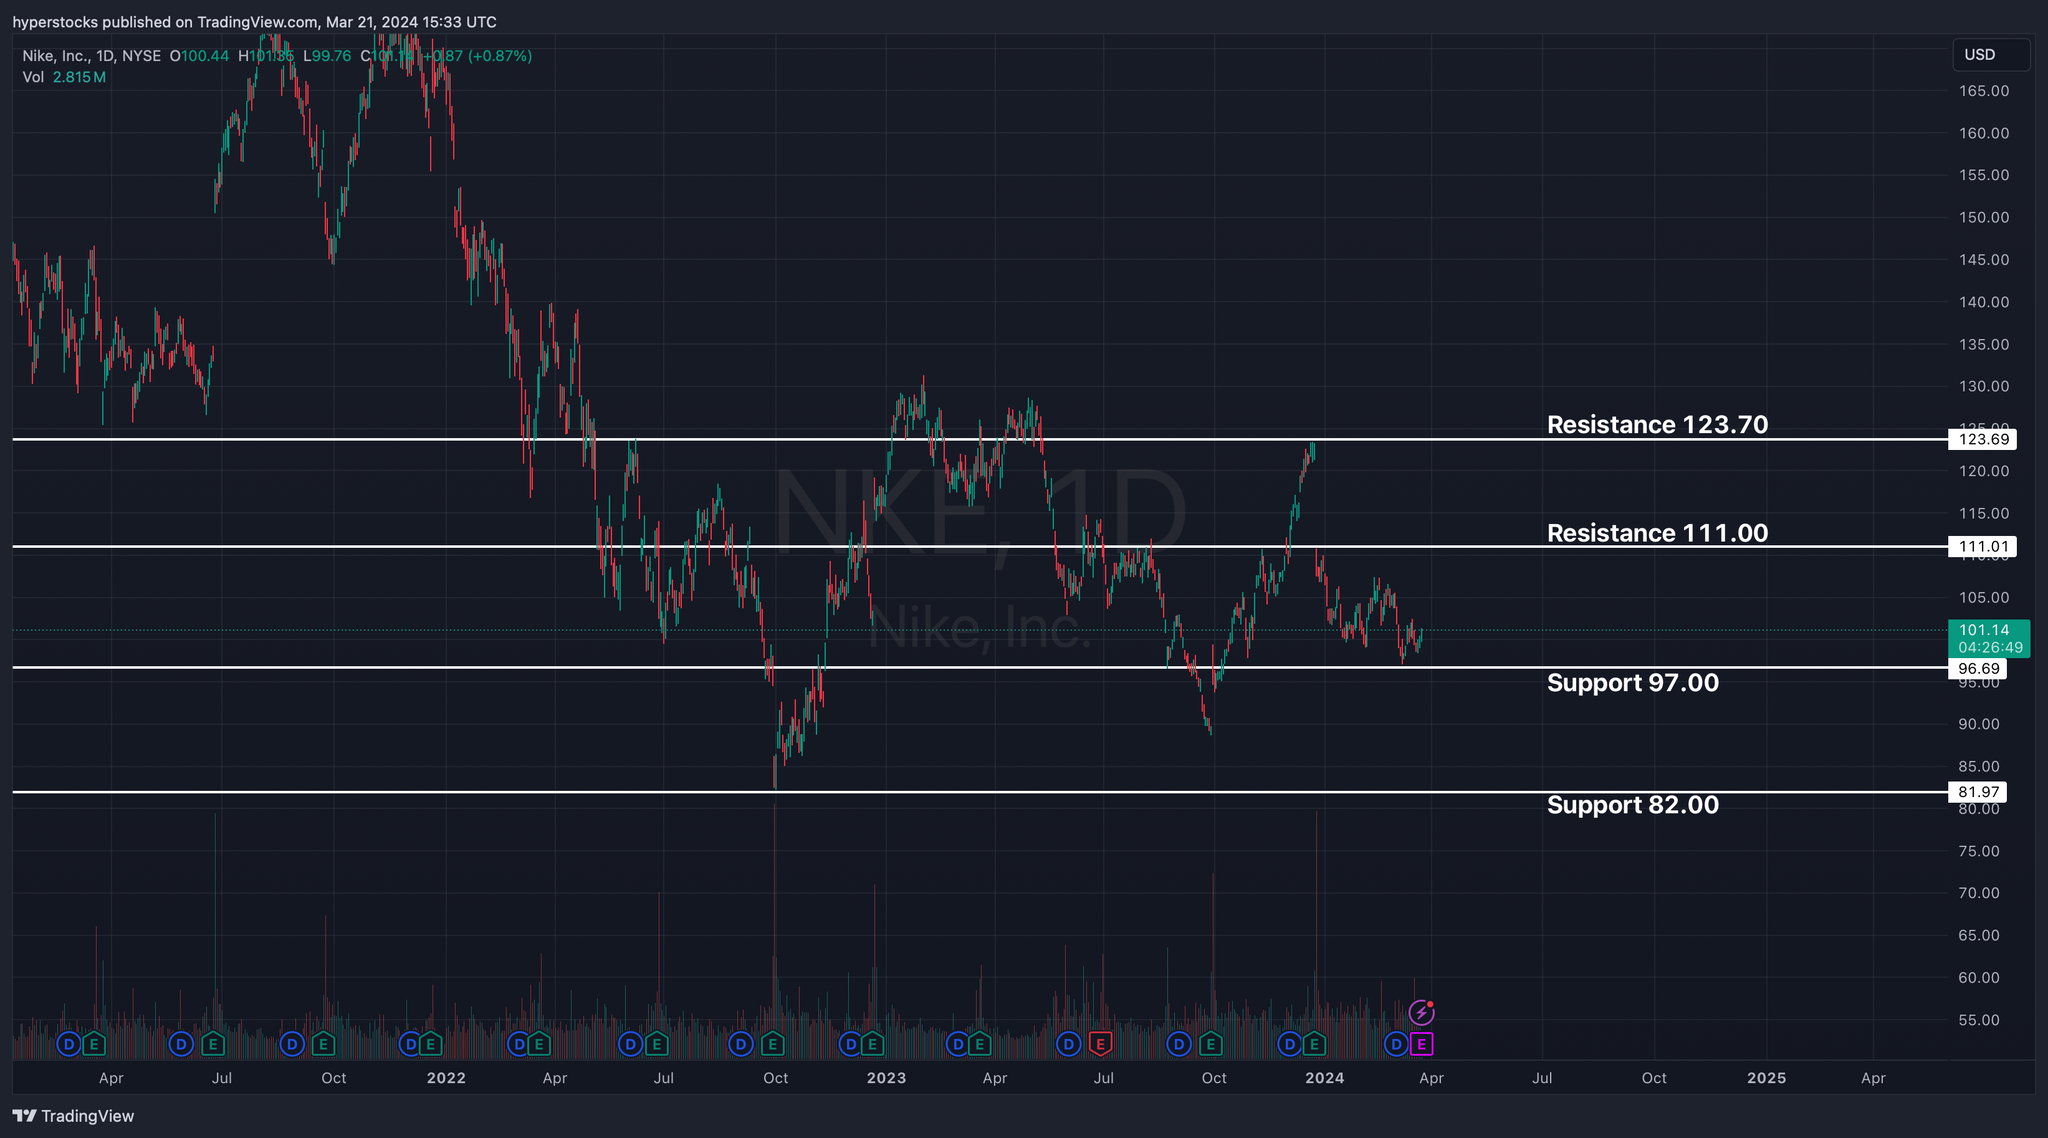Viewport: 2048px width, 1138px height.
Task: Click the 2025 label on time axis
Action: click(x=1766, y=1078)
